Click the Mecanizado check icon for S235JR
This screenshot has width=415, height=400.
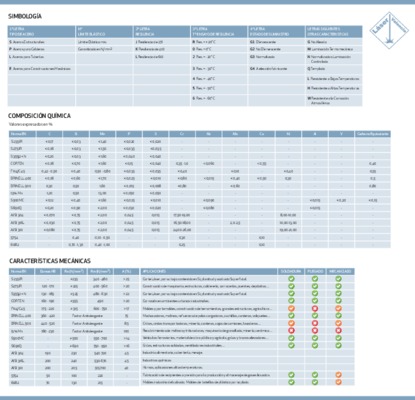point(338,279)
